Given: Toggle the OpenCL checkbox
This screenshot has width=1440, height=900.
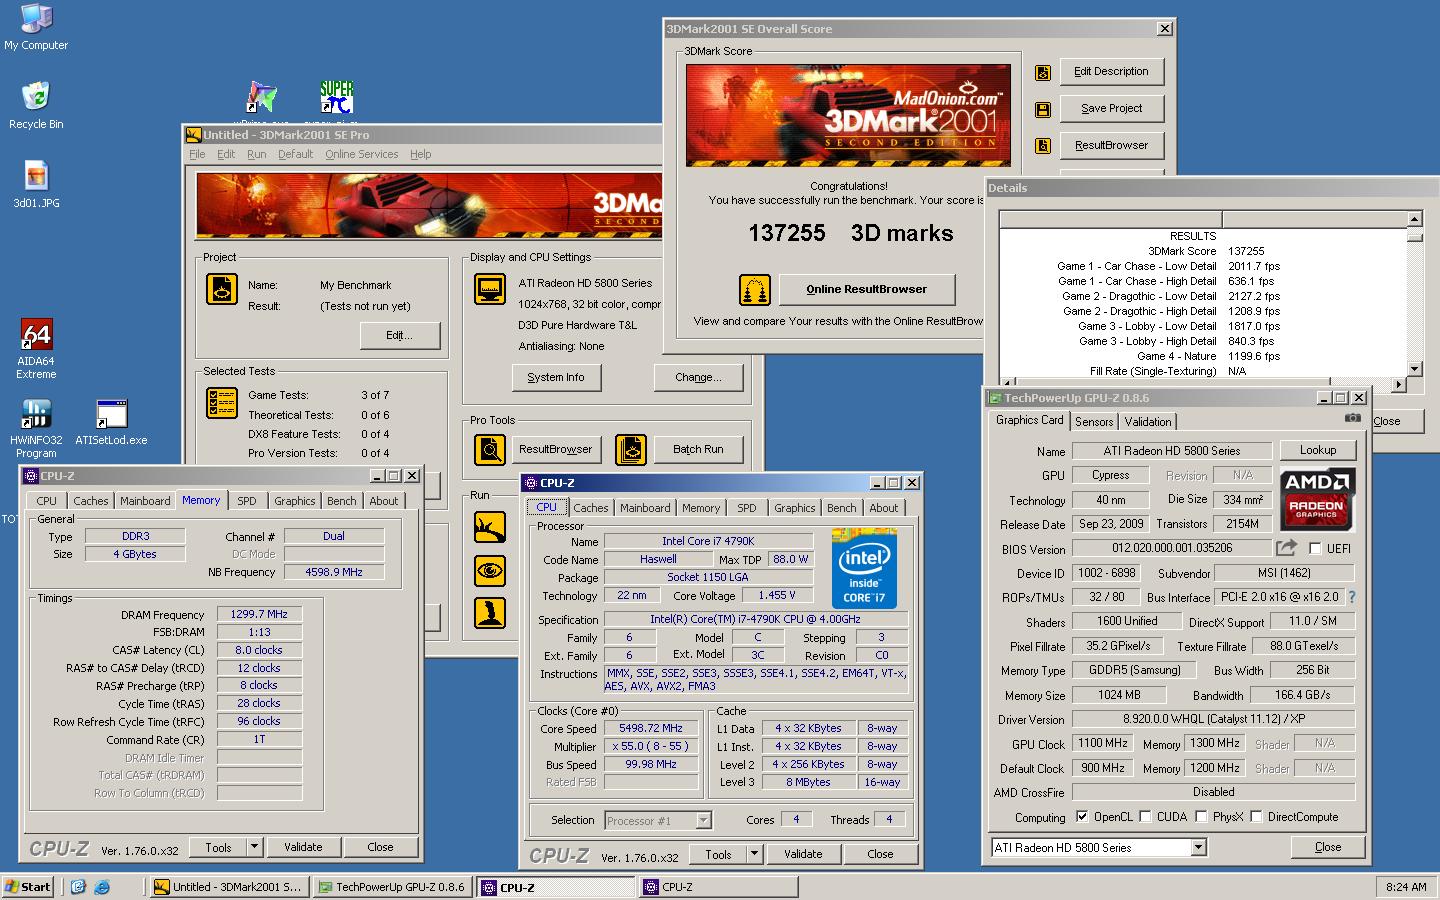Looking at the screenshot, I should (x=1081, y=817).
